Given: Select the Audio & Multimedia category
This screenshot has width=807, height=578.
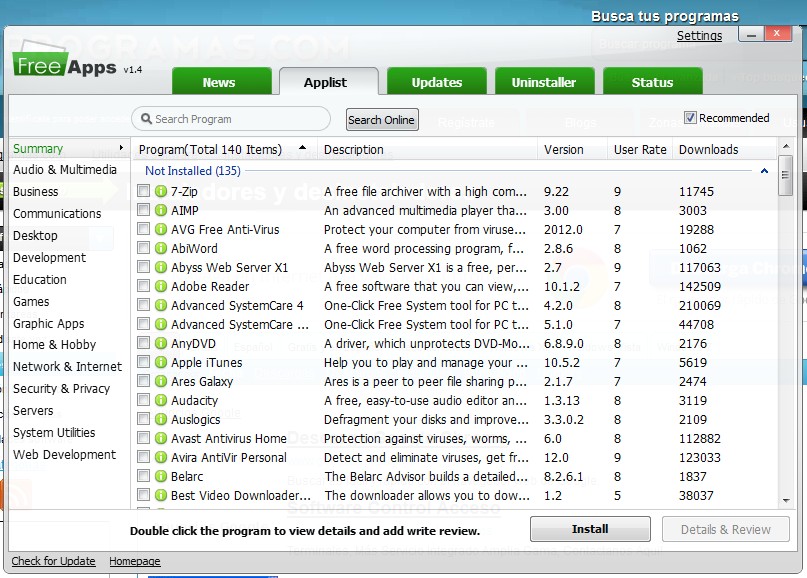Looking at the screenshot, I should pos(65,170).
